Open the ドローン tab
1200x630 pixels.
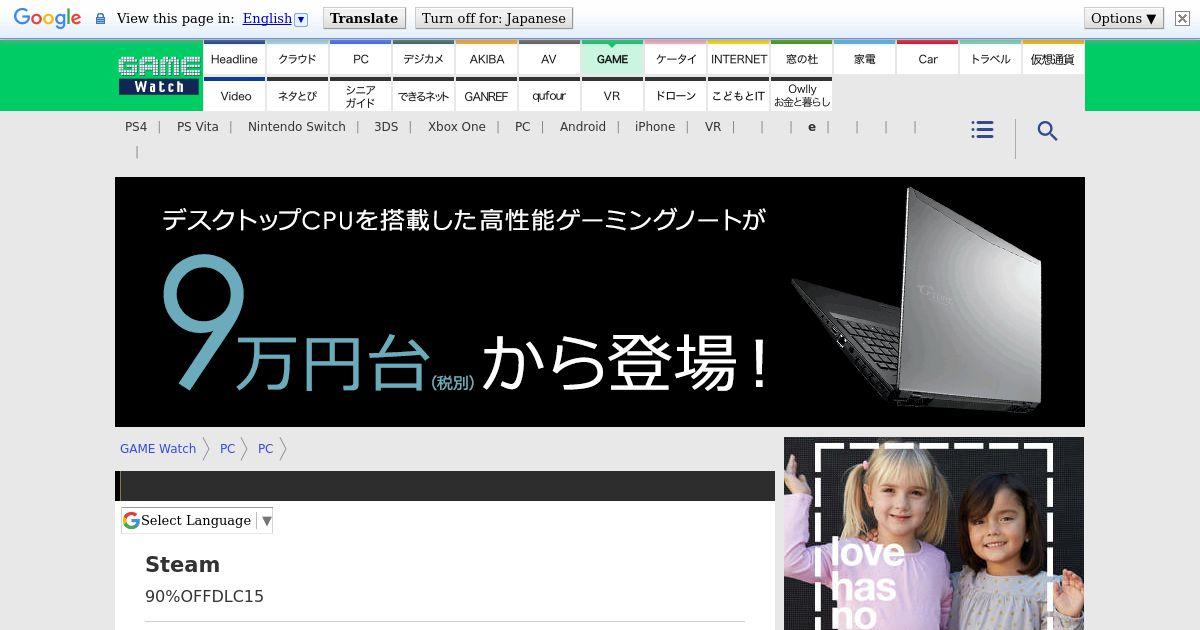[675, 95]
